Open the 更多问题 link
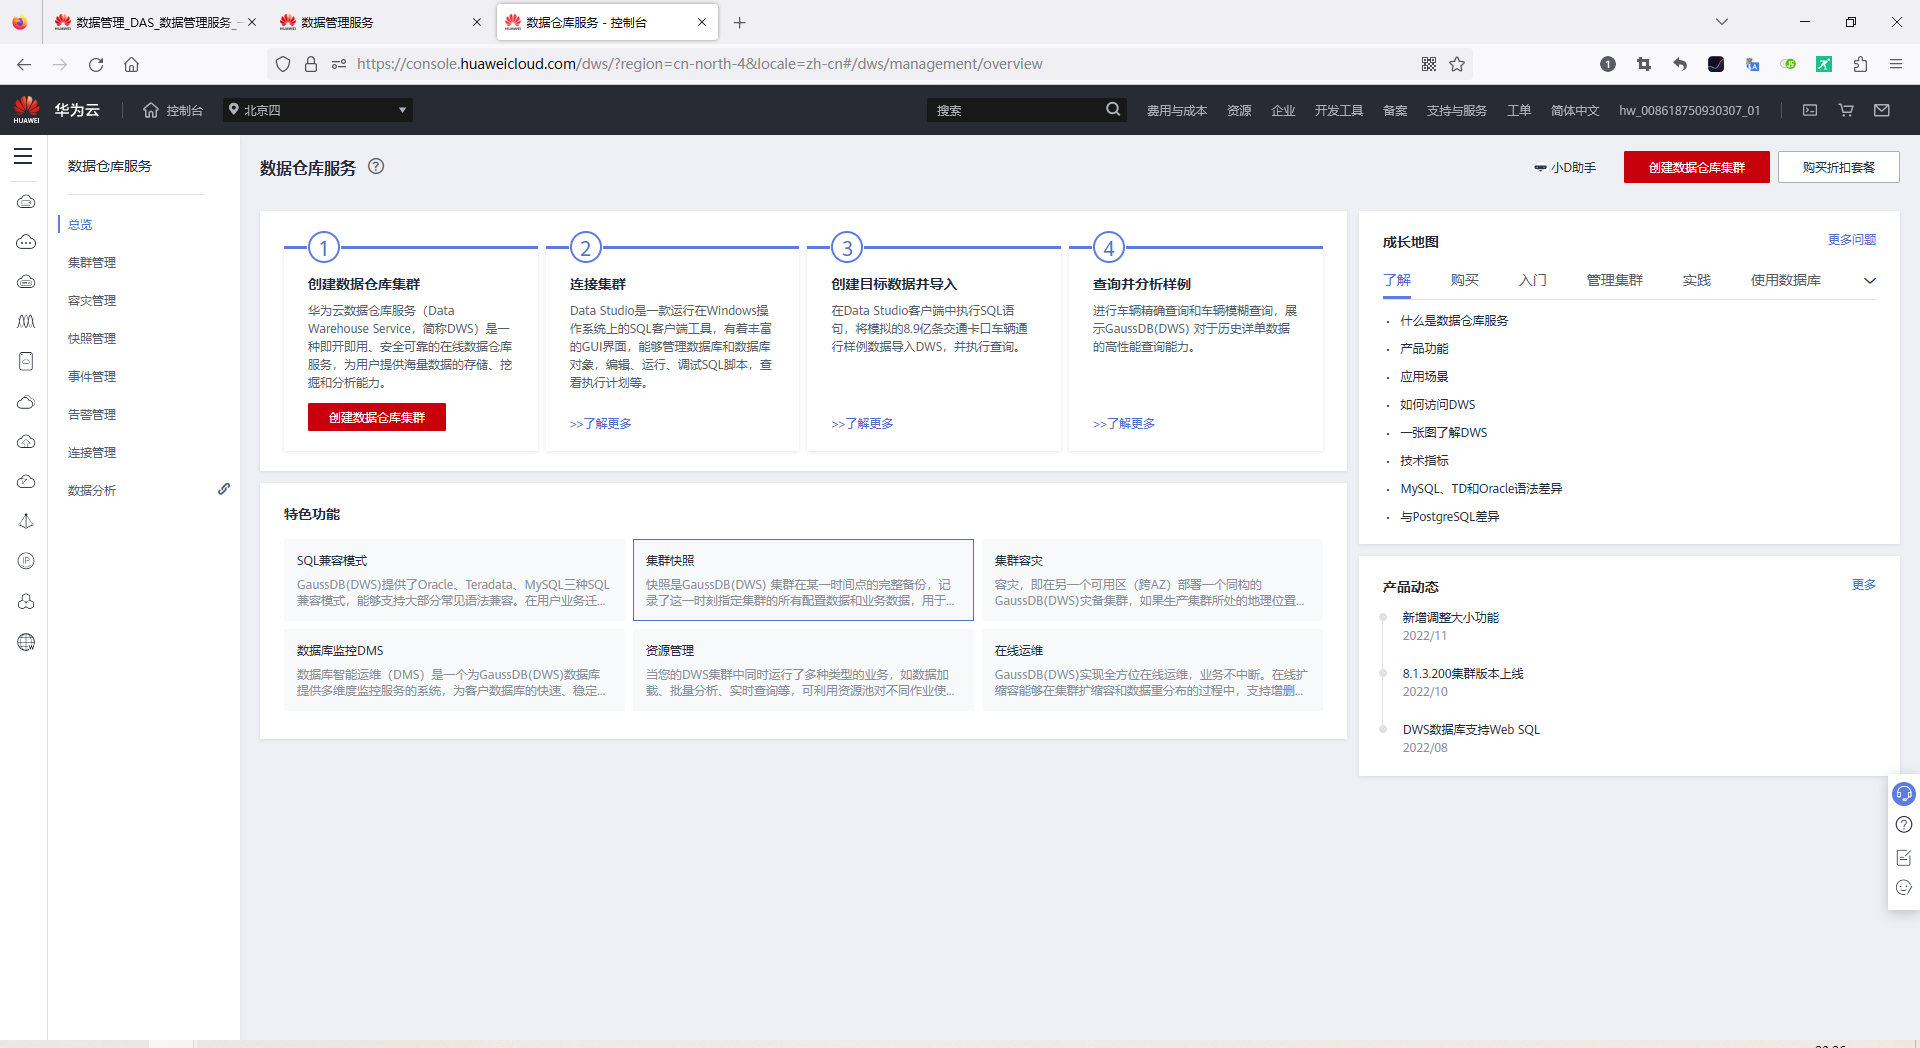The width and height of the screenshot is (1920, 1048). (x=1852, y=240)
